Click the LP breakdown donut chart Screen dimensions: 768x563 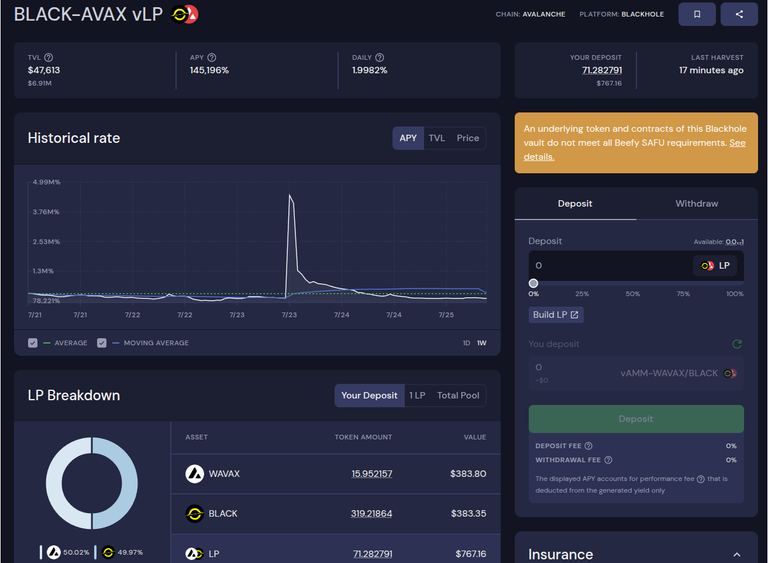pyautogui.click(x=92, y=483)
